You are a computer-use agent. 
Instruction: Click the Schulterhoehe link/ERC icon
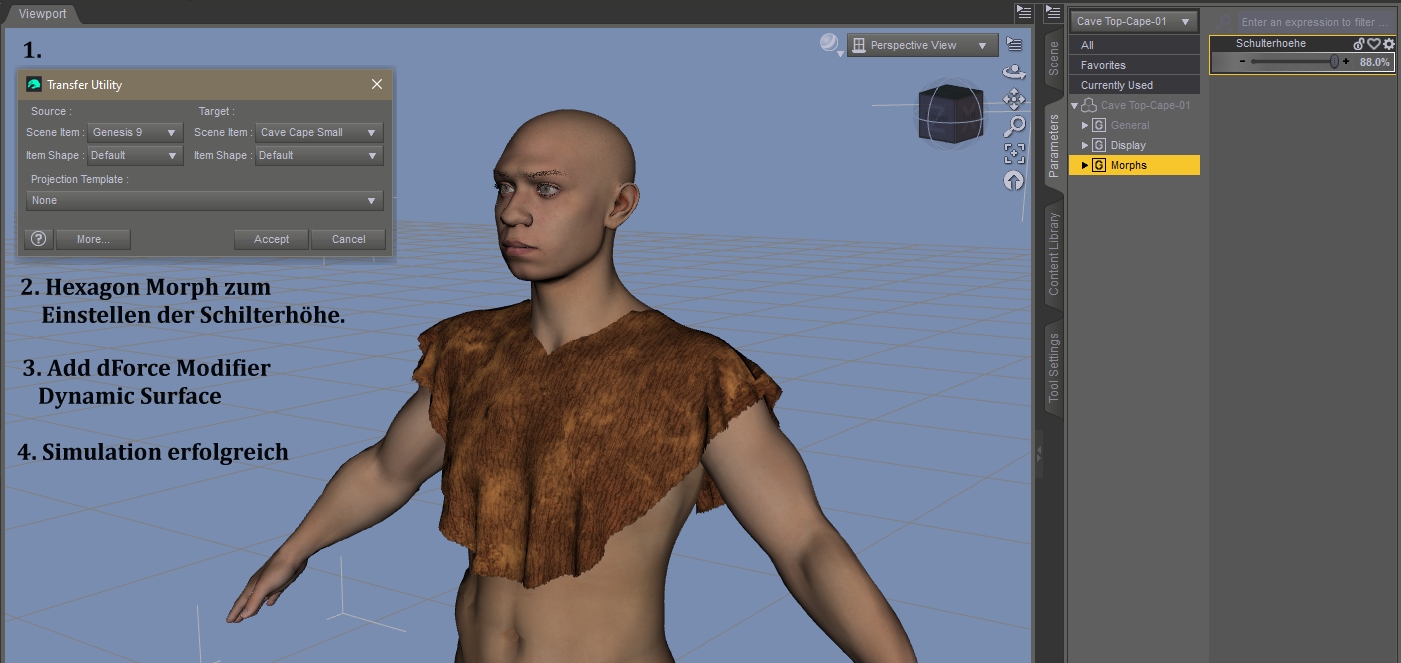tap(1359, 44)
